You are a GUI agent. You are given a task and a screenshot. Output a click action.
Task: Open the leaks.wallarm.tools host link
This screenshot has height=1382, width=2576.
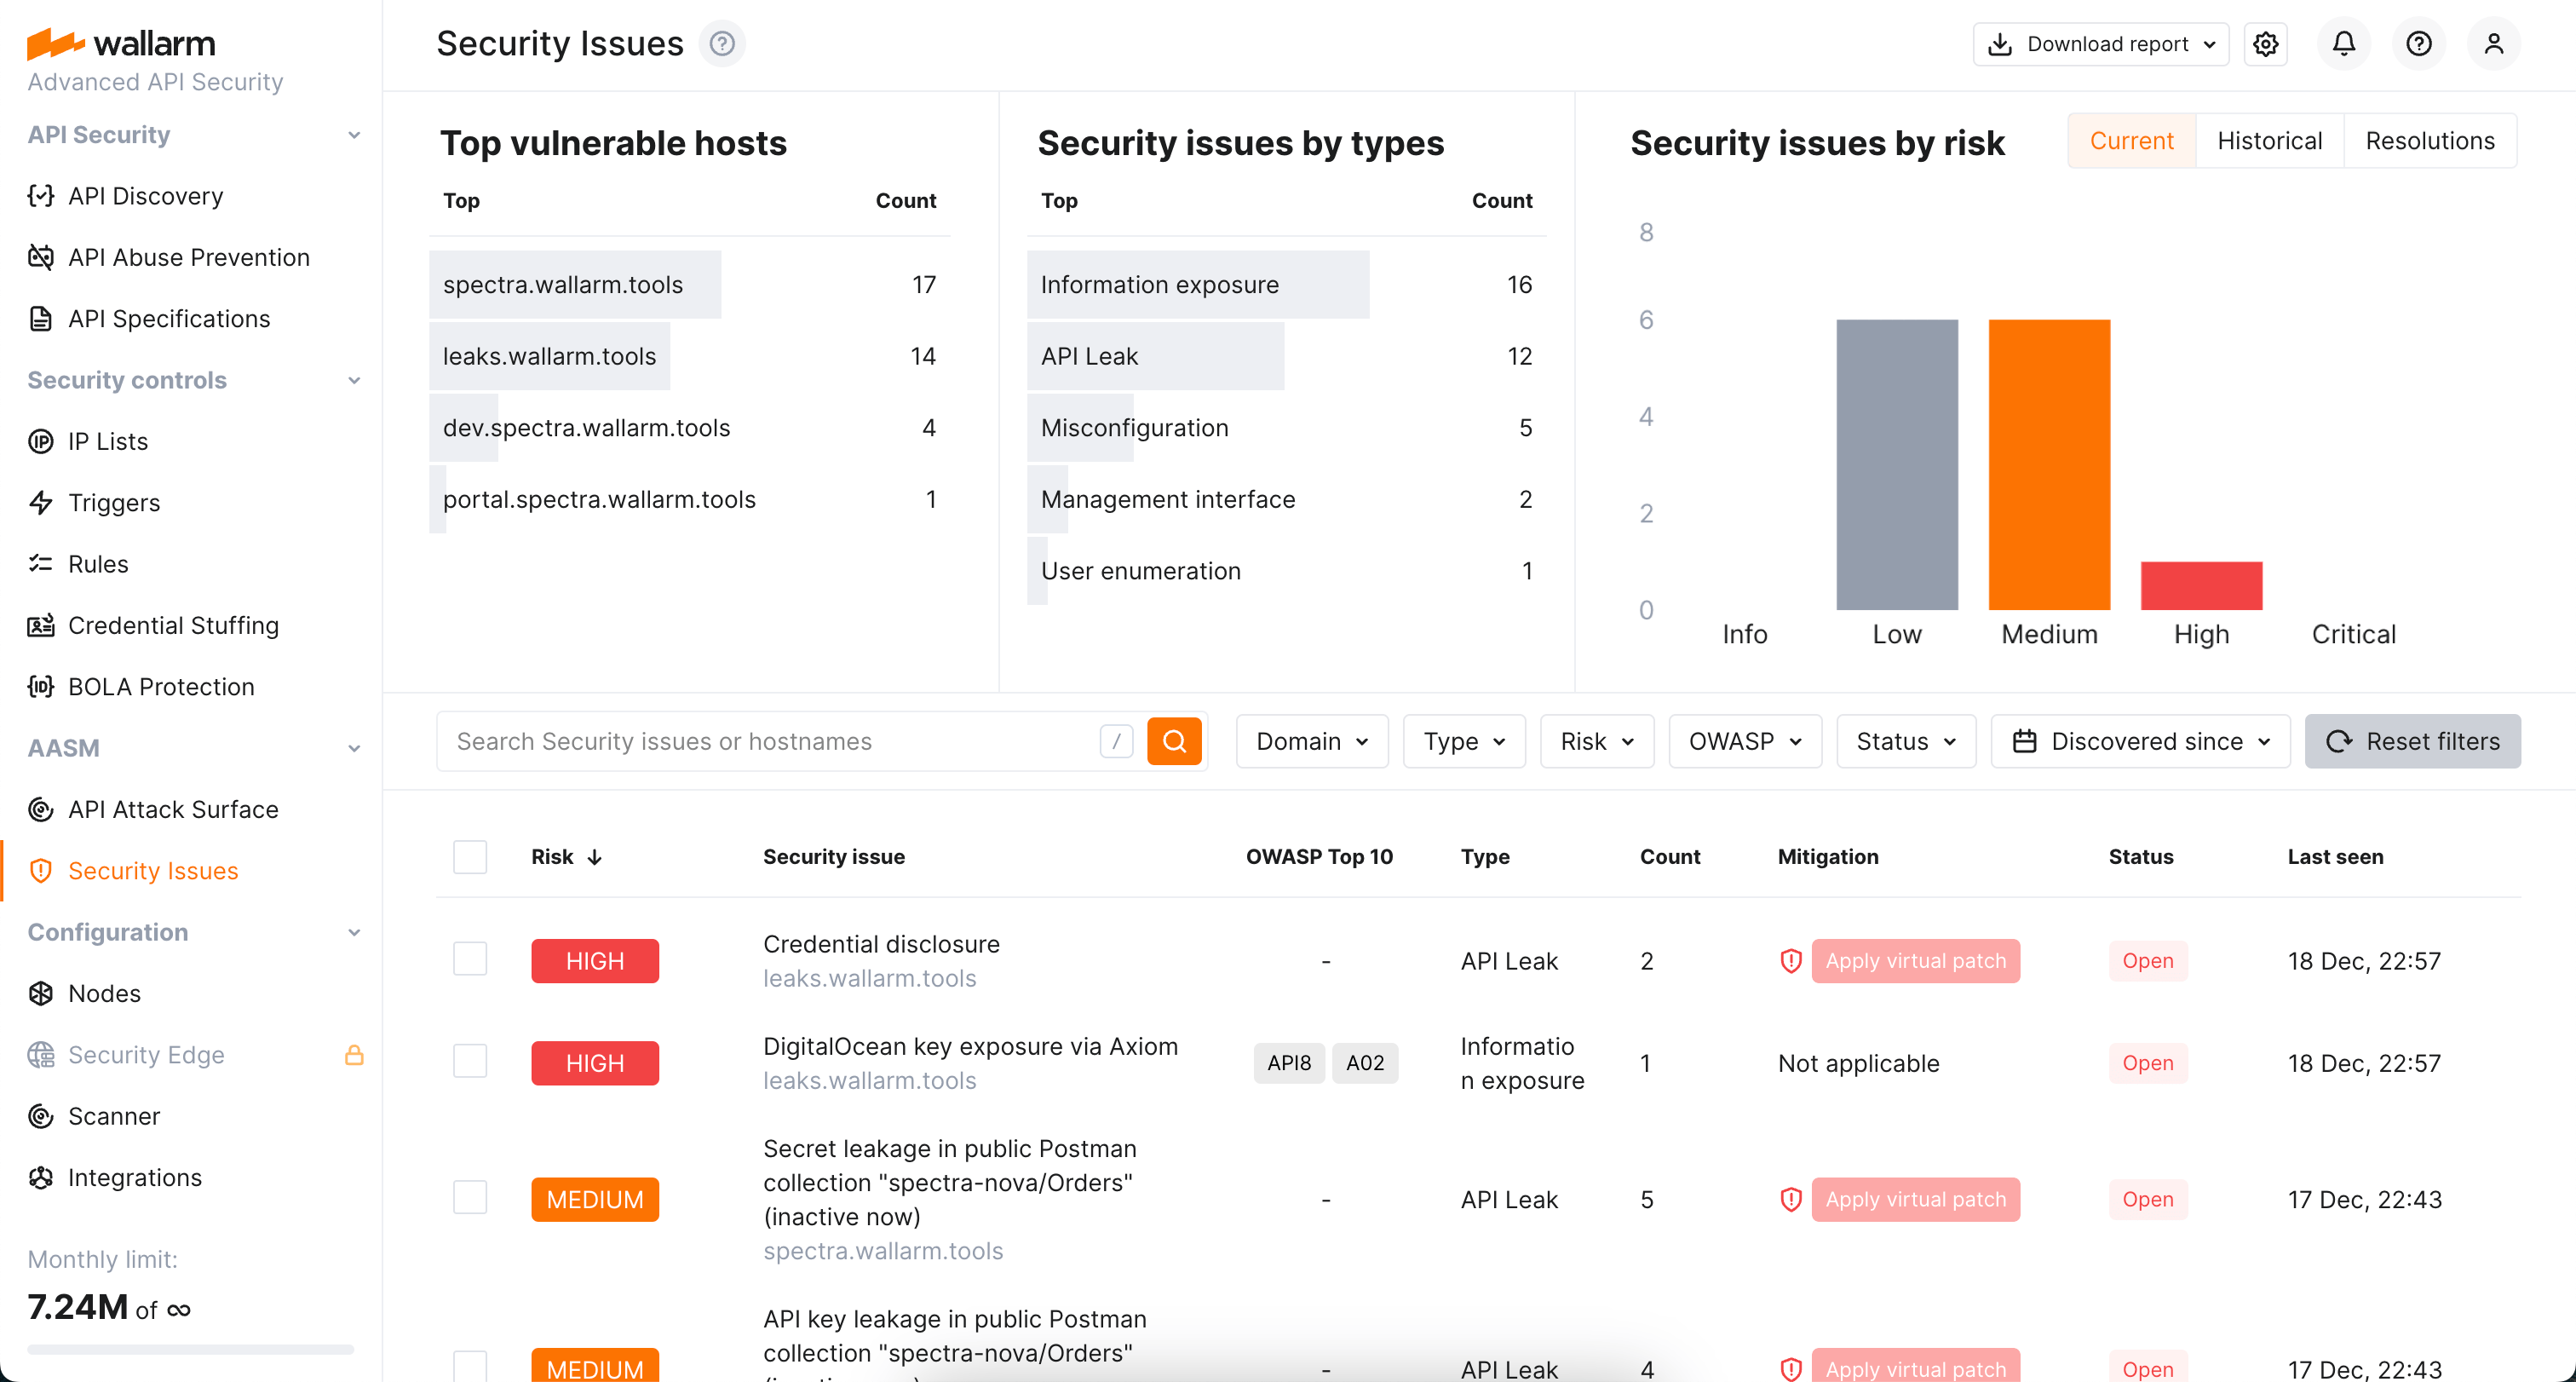point(868,978)
